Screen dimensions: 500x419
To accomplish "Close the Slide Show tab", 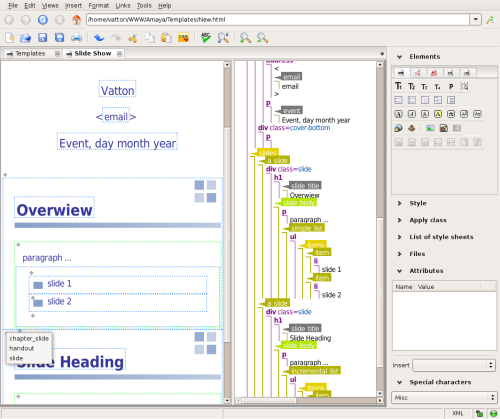I will [119, 53].
